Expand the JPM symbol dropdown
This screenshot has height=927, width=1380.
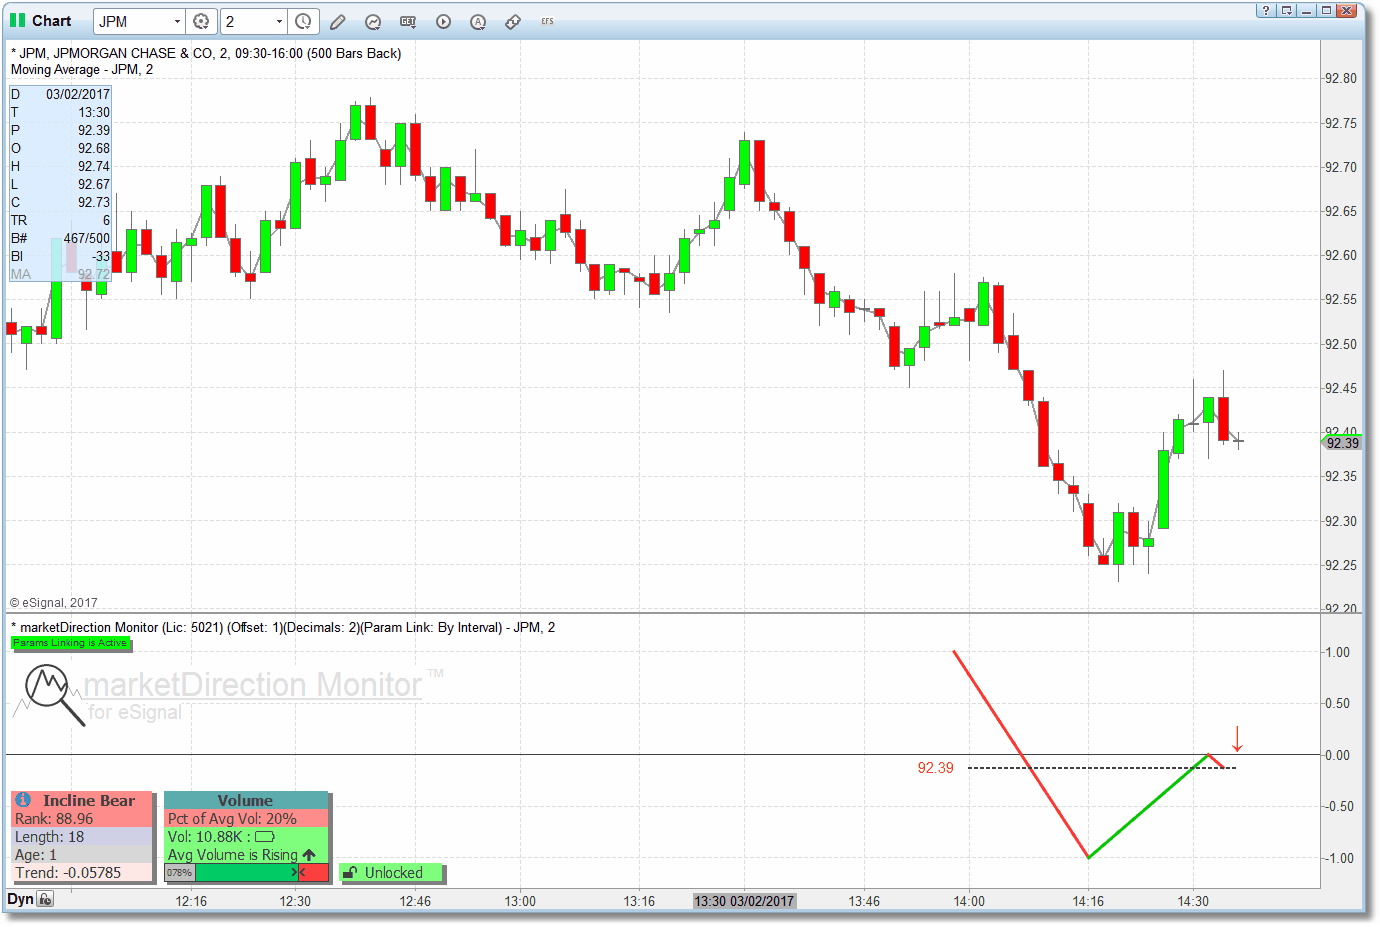pyautogui.click(x=177, y=21)
